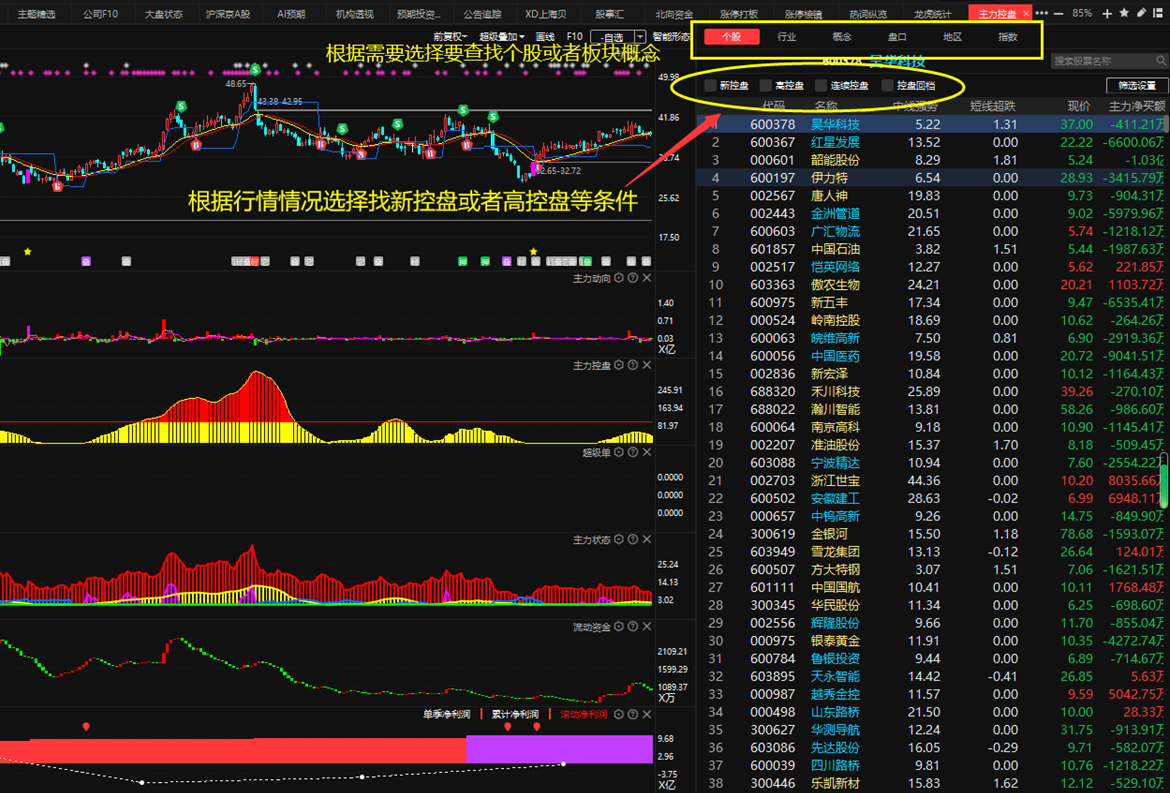
Task: Click the 85% zoom level indicator
Action: (x=1082, y=13)
